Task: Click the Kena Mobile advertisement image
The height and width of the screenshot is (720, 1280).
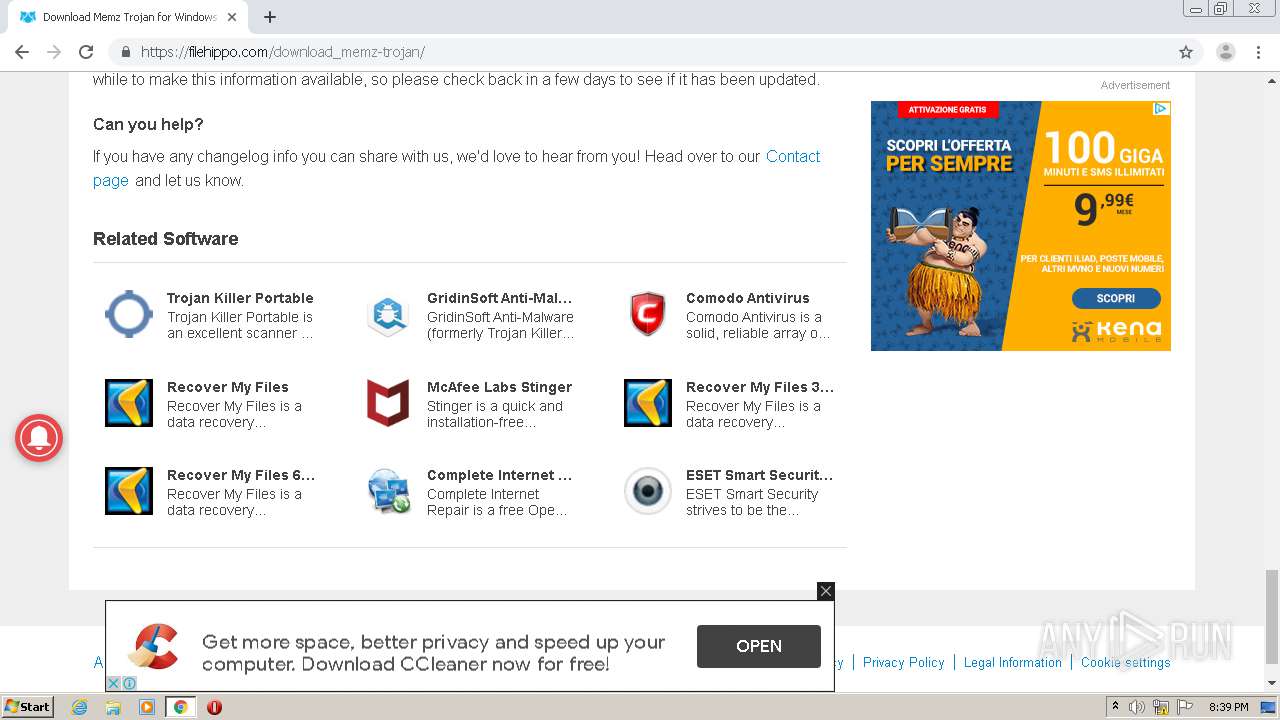Action: [x=1021, y=226]
